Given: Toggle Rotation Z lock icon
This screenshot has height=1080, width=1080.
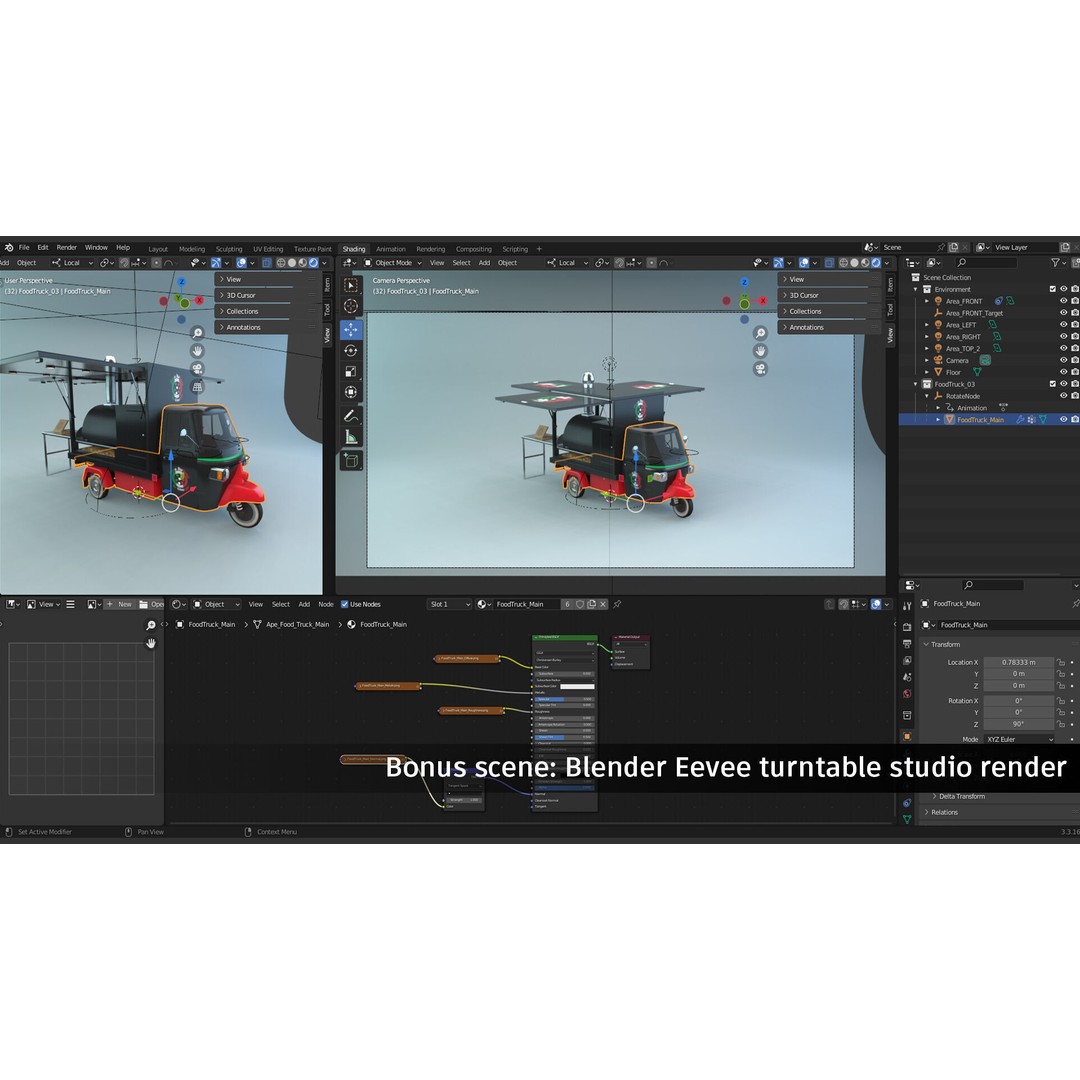Looking at the screenshot, I should click(1061, 724).
